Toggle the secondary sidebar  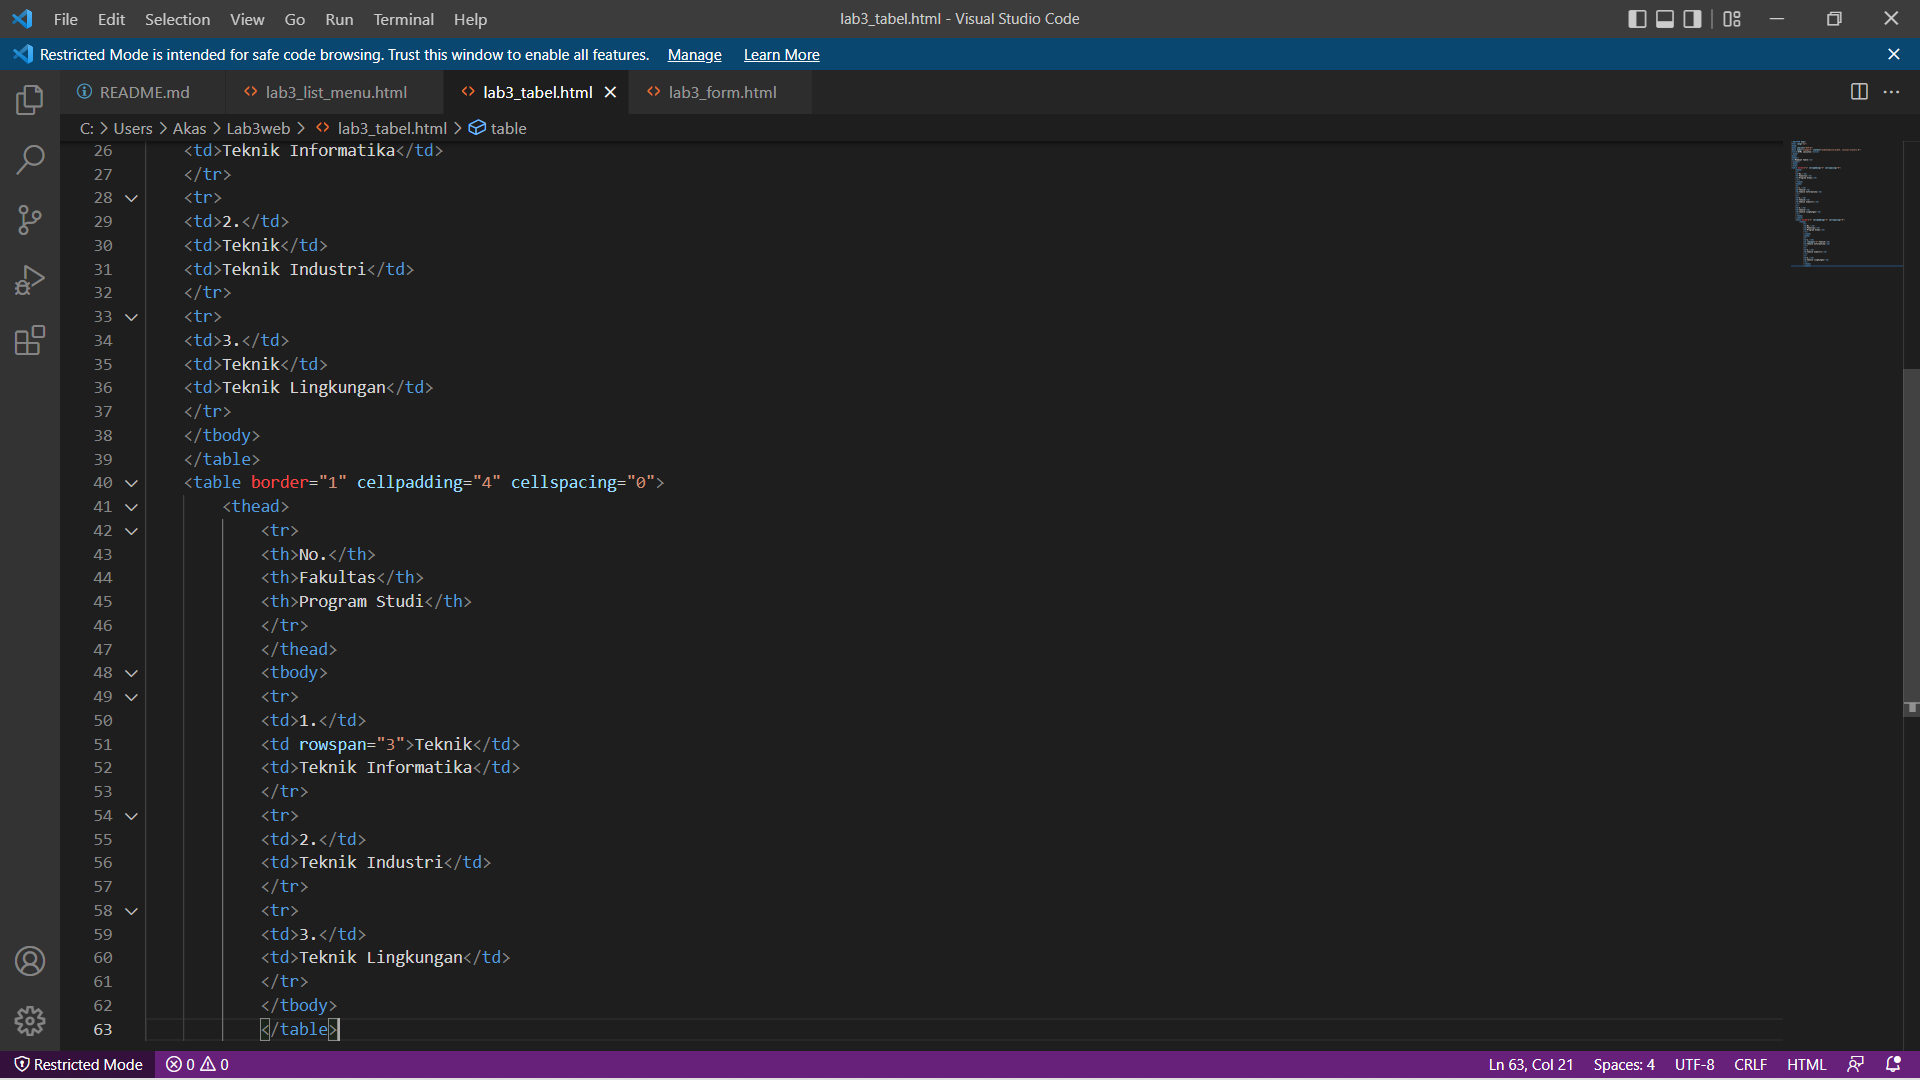1691,18
